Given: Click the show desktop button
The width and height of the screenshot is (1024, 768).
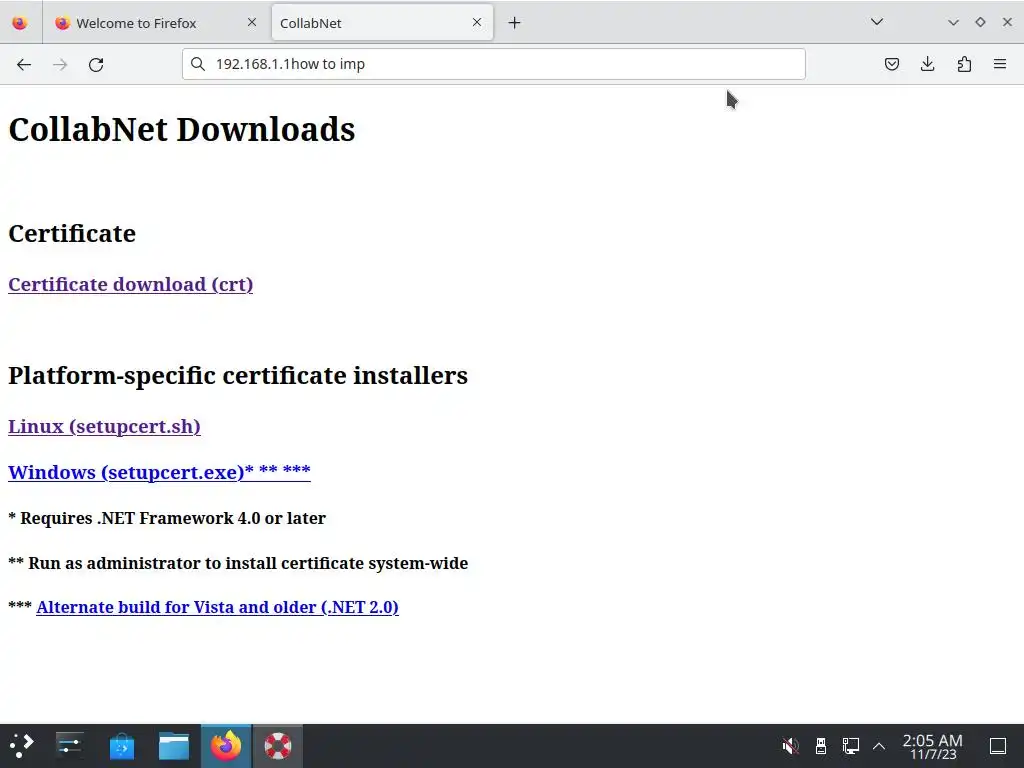Looking at the screenshot, I should point(998,746).
